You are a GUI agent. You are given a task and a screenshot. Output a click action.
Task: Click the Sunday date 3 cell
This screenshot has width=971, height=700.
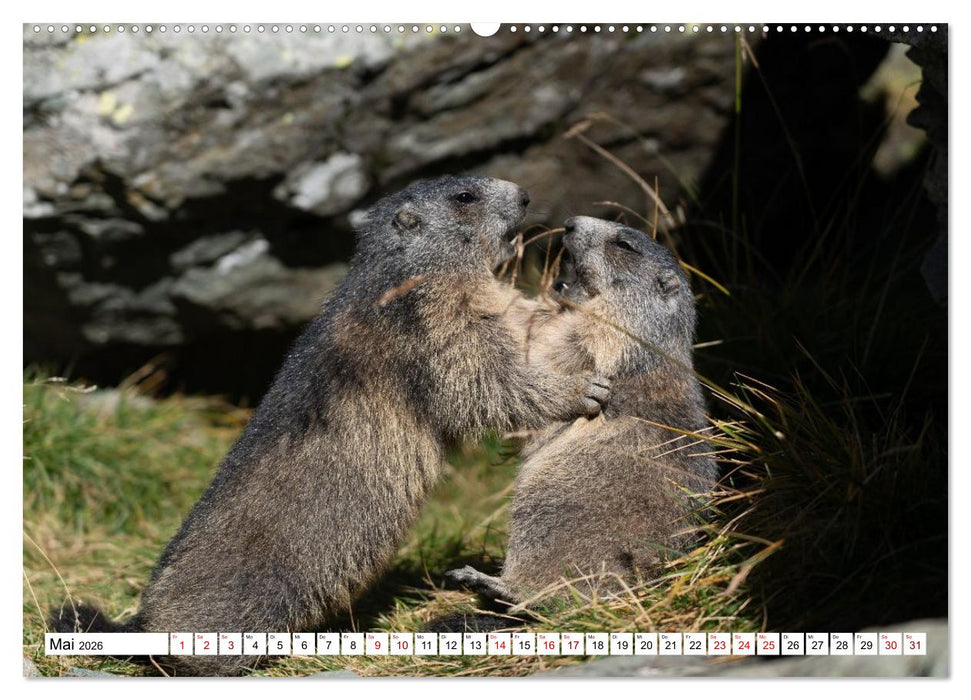[229, 643]
